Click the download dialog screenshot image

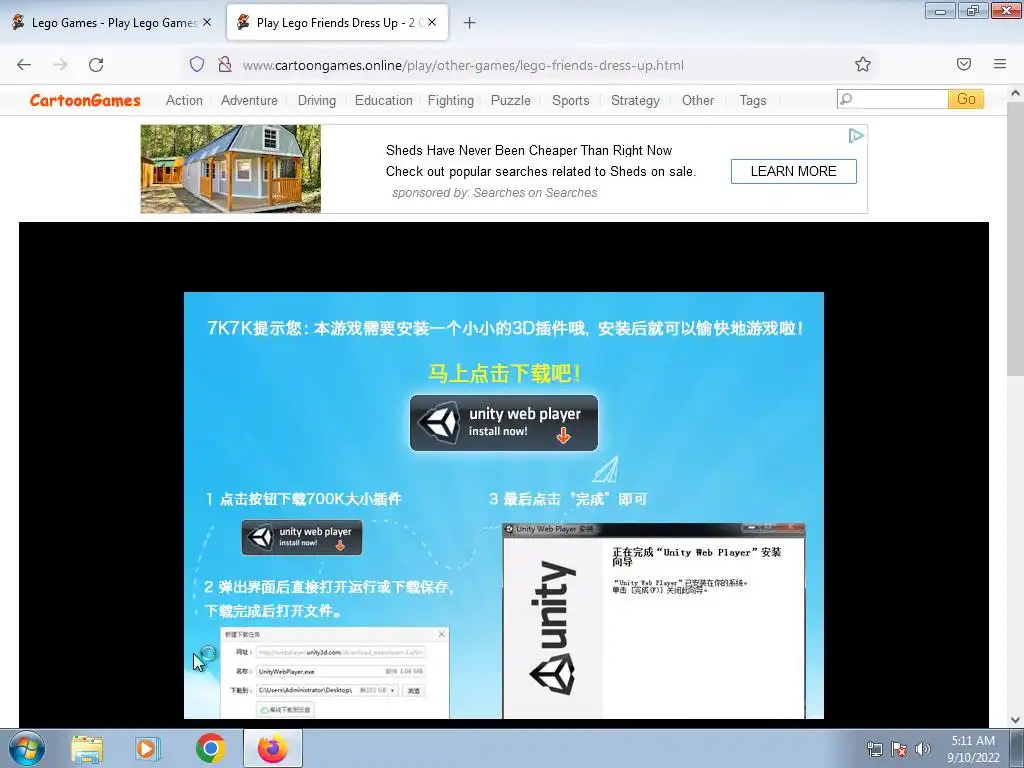click(x=334, y=673)
